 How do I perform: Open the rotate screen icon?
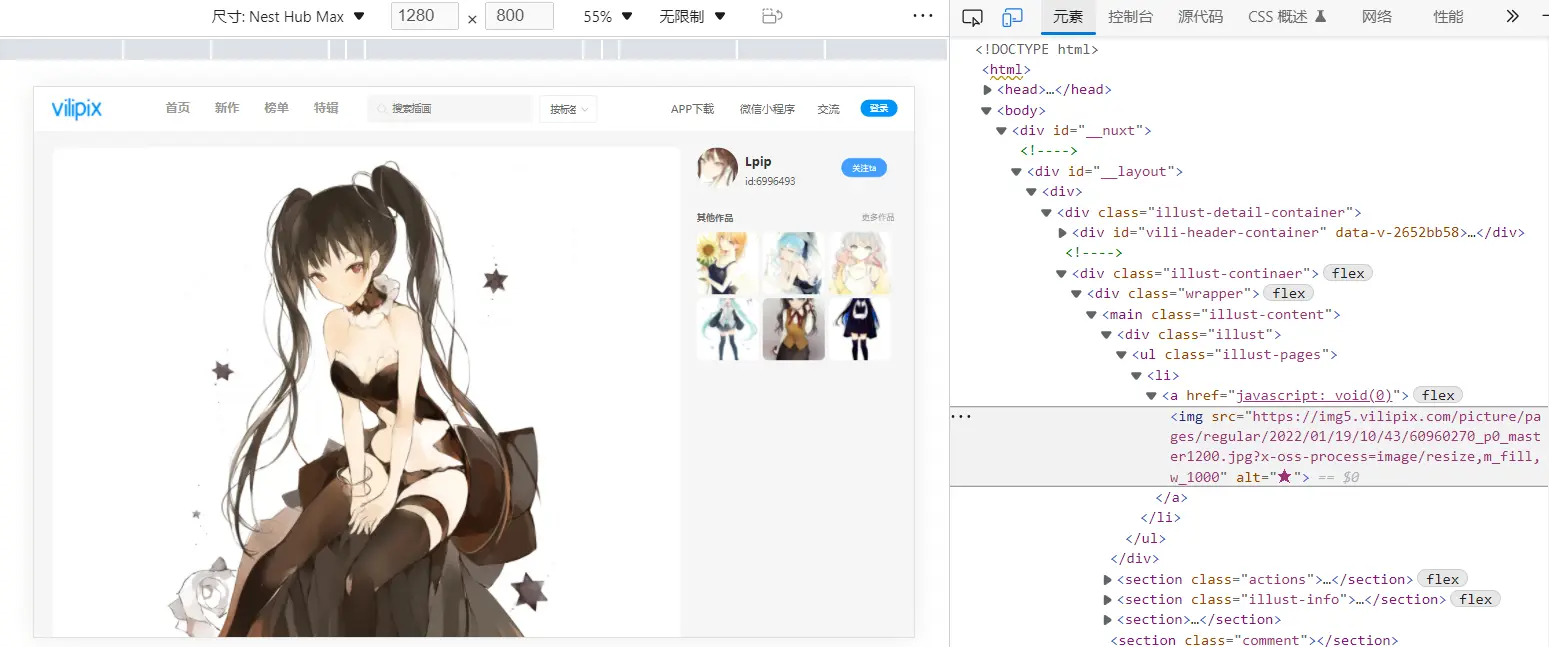coord(771,16)
